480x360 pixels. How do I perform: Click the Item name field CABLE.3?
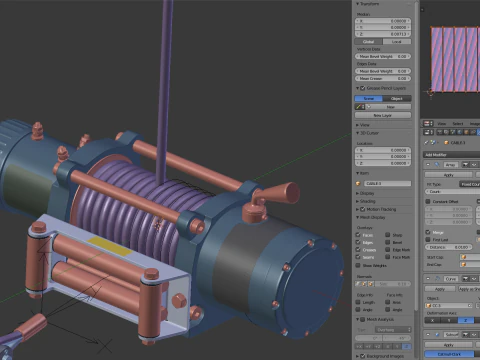[x=387, y=184]
